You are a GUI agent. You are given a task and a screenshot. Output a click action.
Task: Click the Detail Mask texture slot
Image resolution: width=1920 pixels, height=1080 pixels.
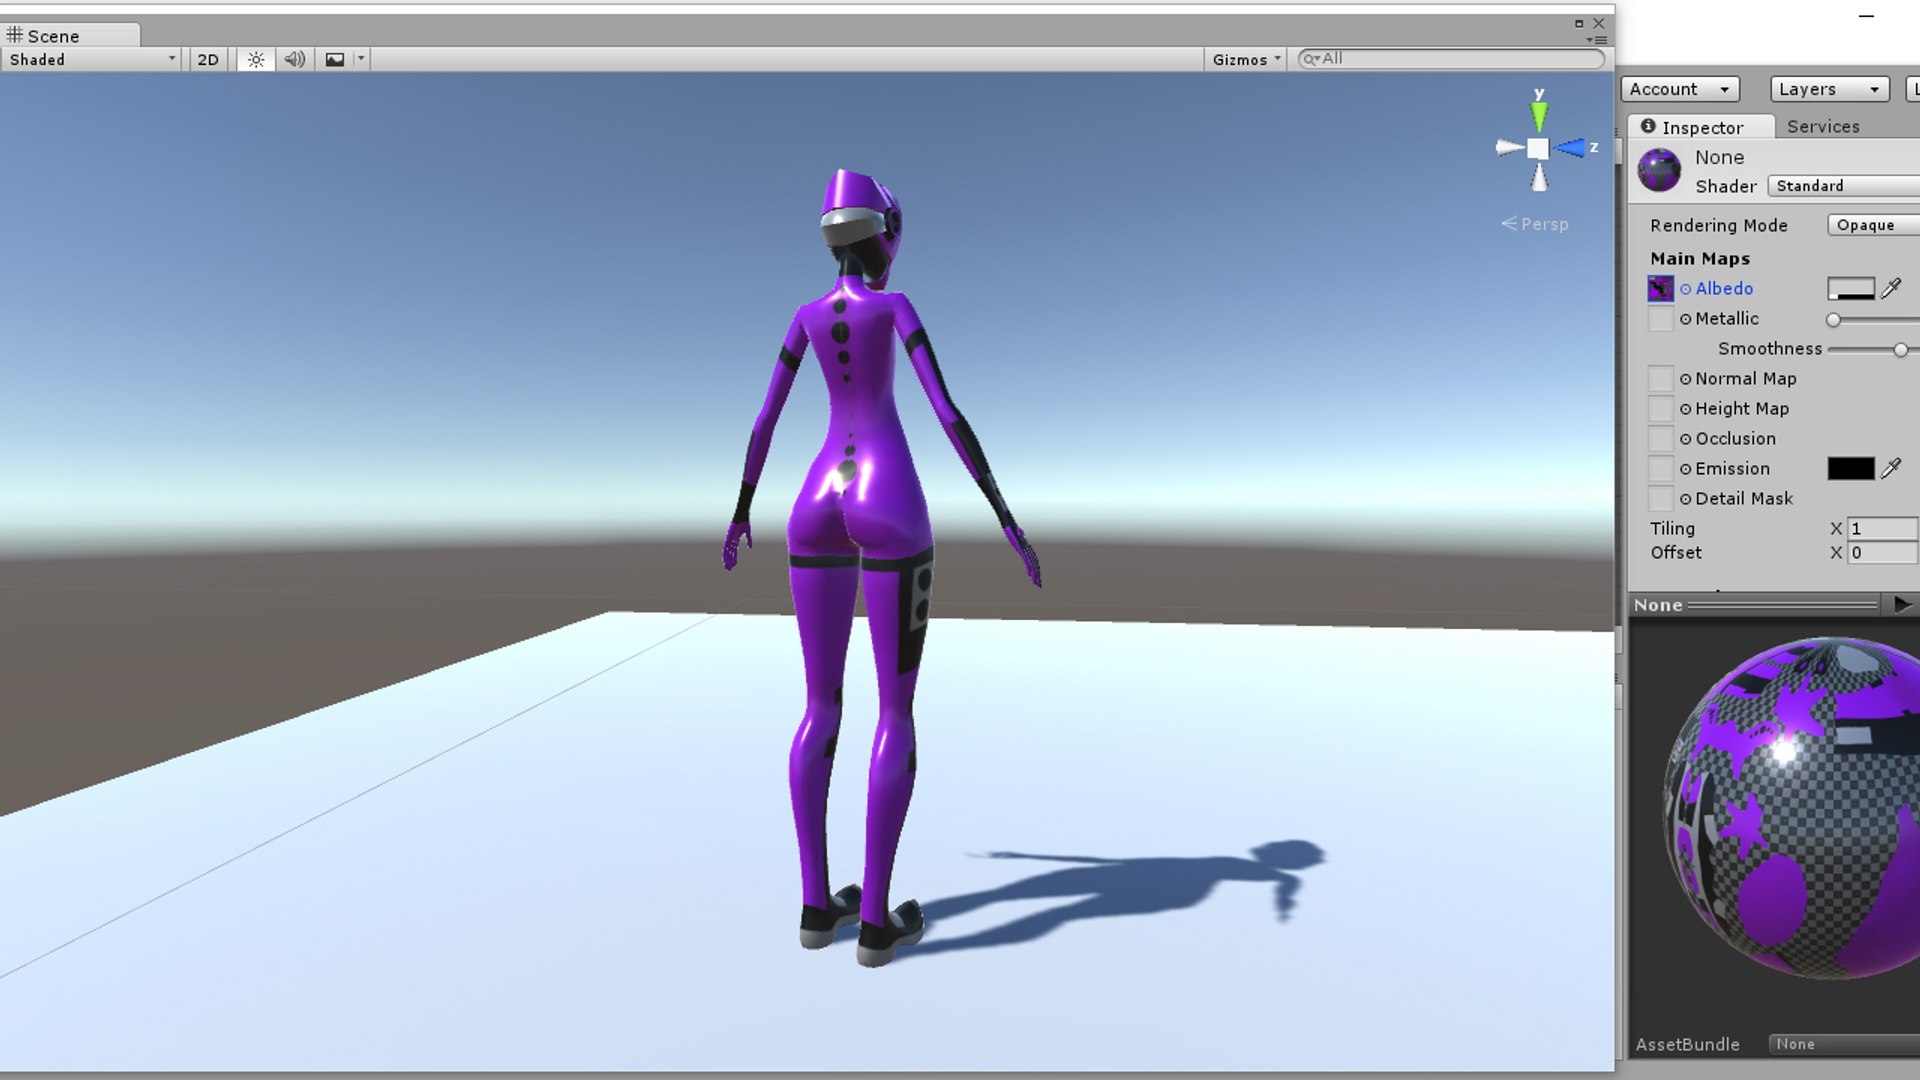(x=1660, y=499)
